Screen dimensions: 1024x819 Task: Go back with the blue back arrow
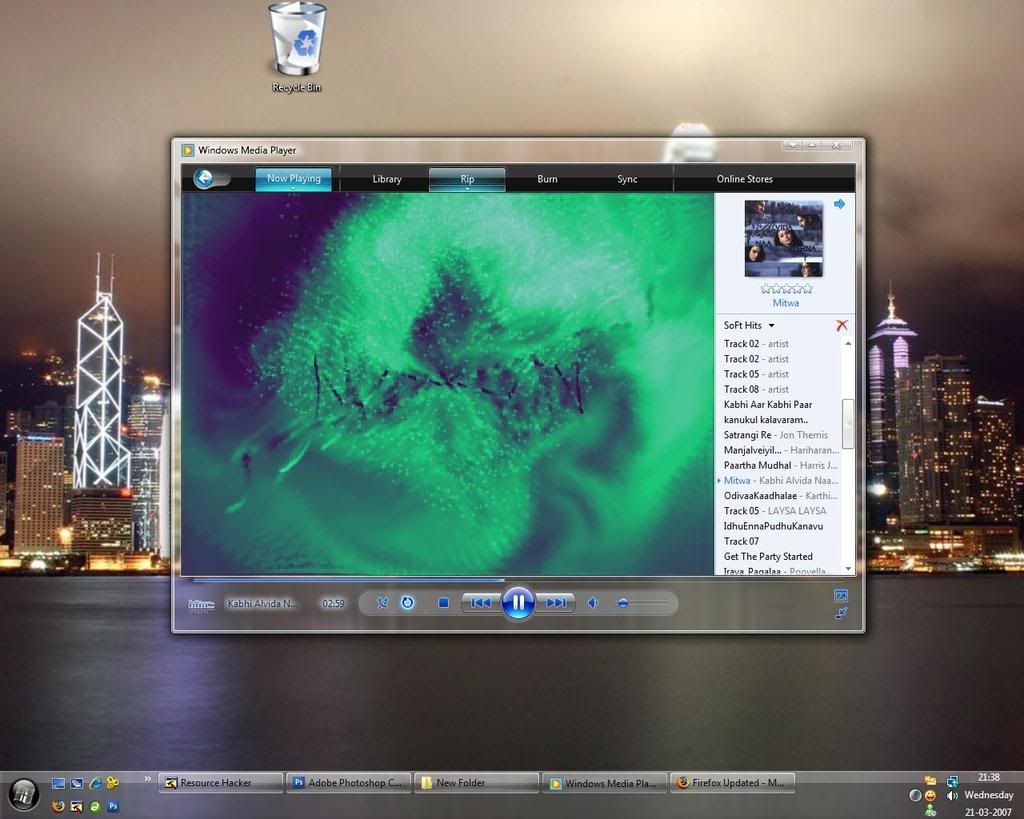pos(204,178)
